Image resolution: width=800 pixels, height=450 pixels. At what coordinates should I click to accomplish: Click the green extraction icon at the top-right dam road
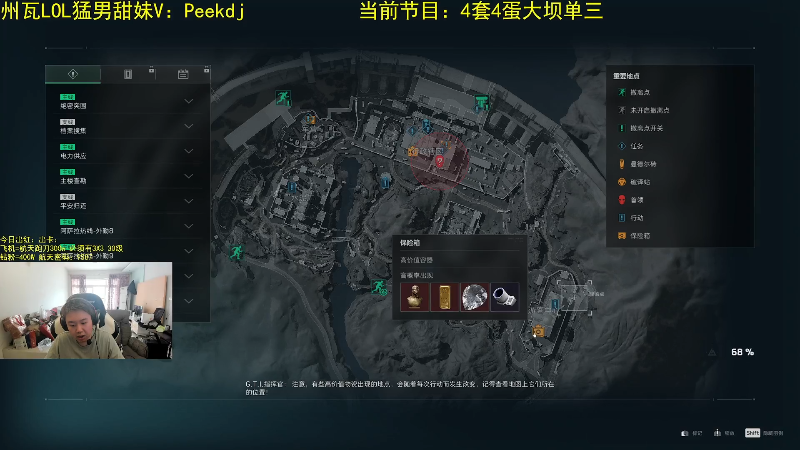(x=482, y=102)
